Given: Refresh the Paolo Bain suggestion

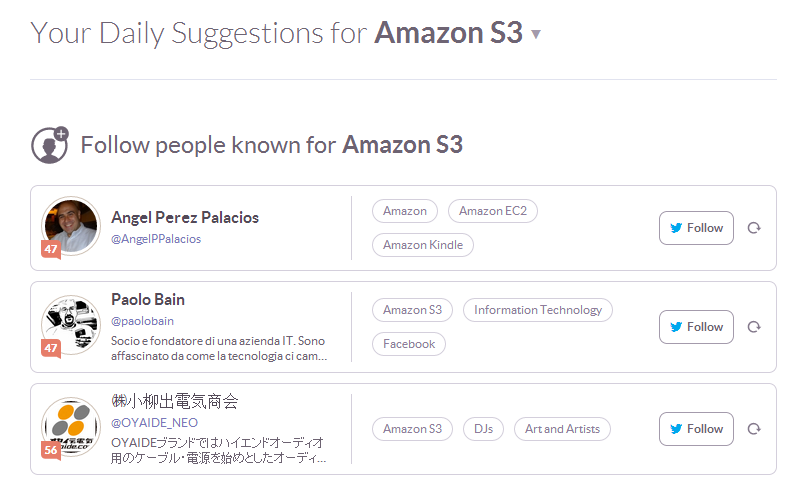Looking at the screenshot, I should point(754,327).
